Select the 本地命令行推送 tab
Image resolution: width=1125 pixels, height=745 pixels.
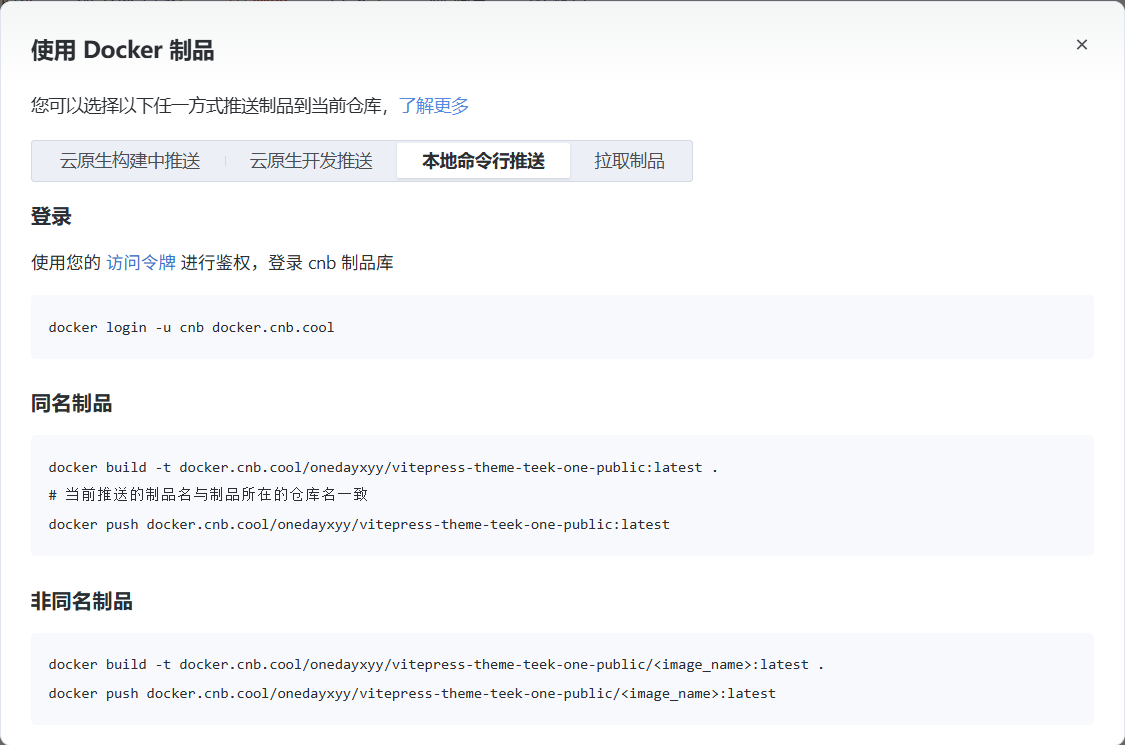pos(484,161)
